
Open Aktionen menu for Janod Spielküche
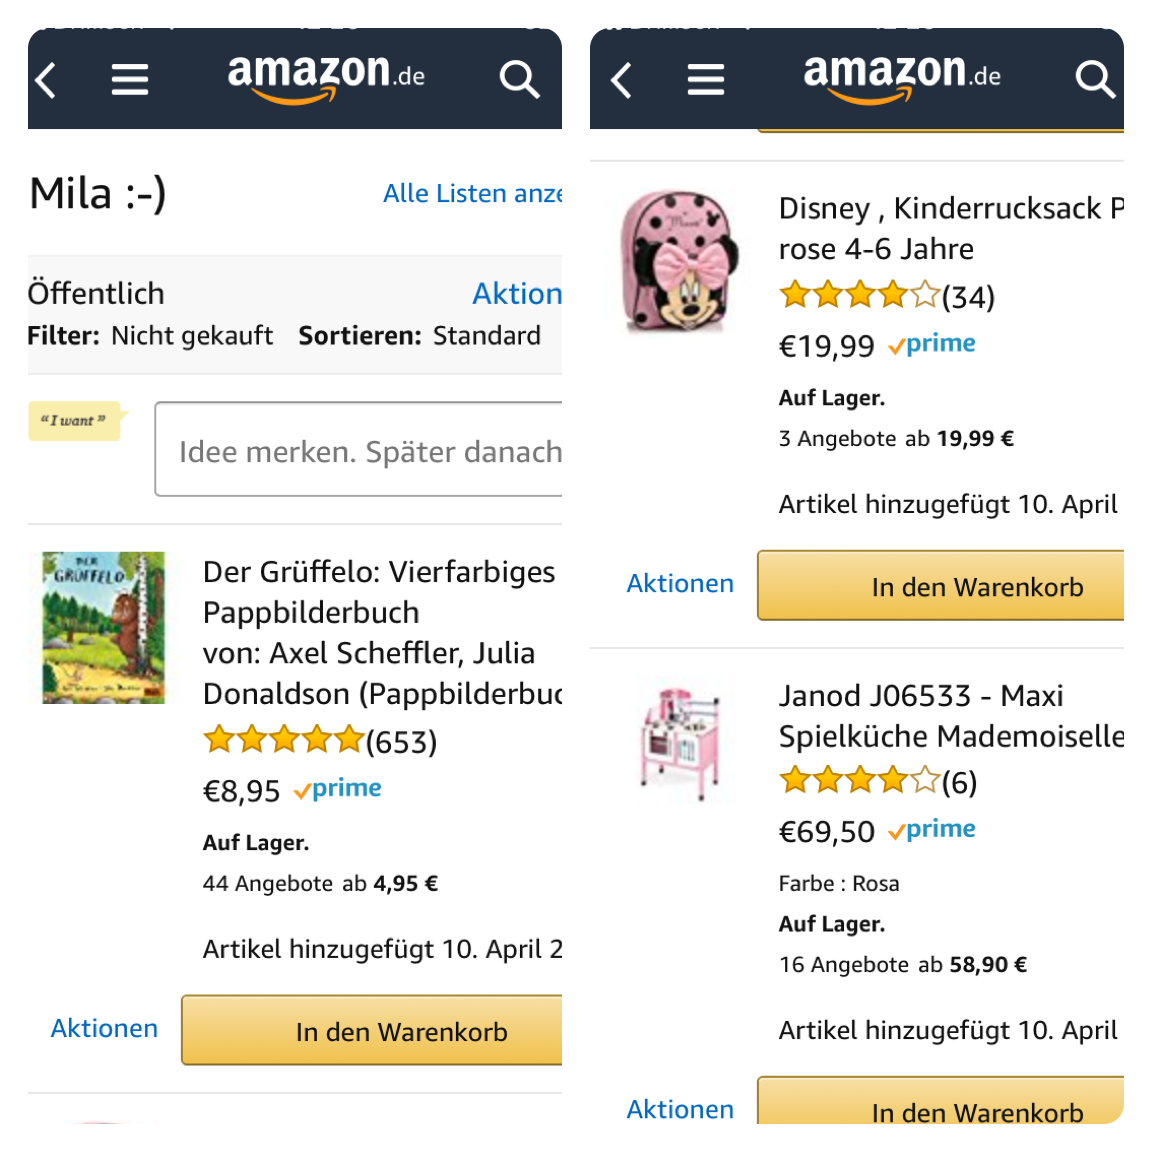point(680,1109)
